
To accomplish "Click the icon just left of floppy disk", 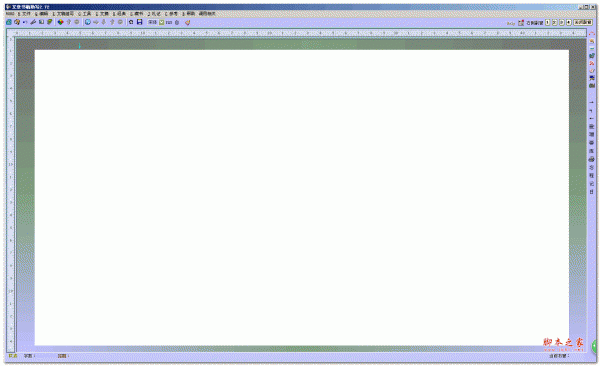I will tap(131, 22).
